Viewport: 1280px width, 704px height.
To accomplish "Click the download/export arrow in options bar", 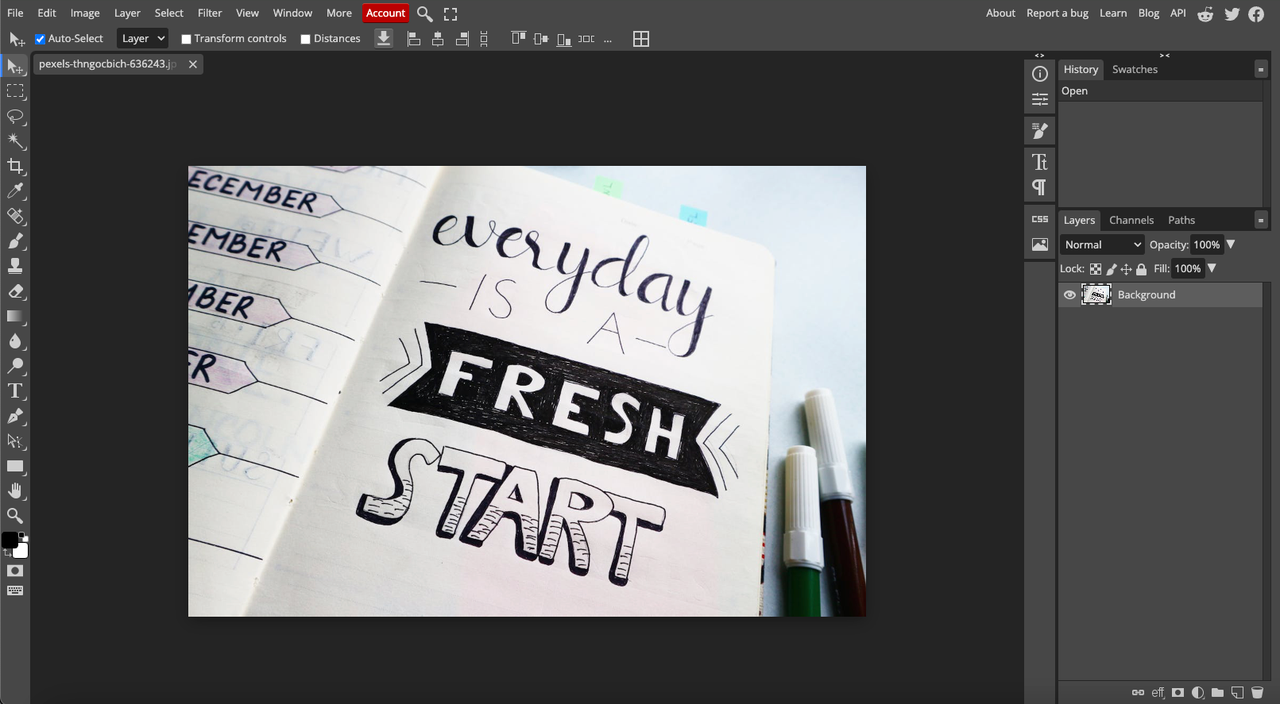I will point(383,38).
